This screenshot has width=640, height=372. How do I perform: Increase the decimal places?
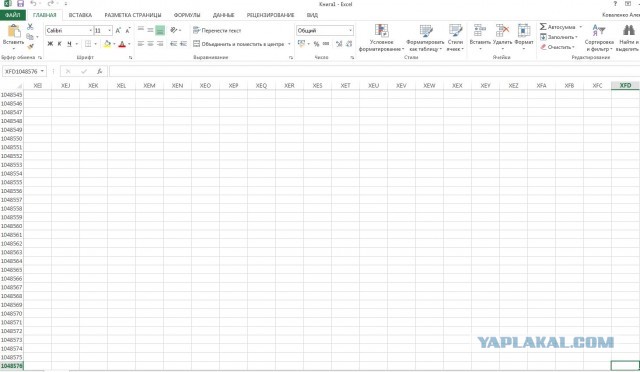[339, 44]
